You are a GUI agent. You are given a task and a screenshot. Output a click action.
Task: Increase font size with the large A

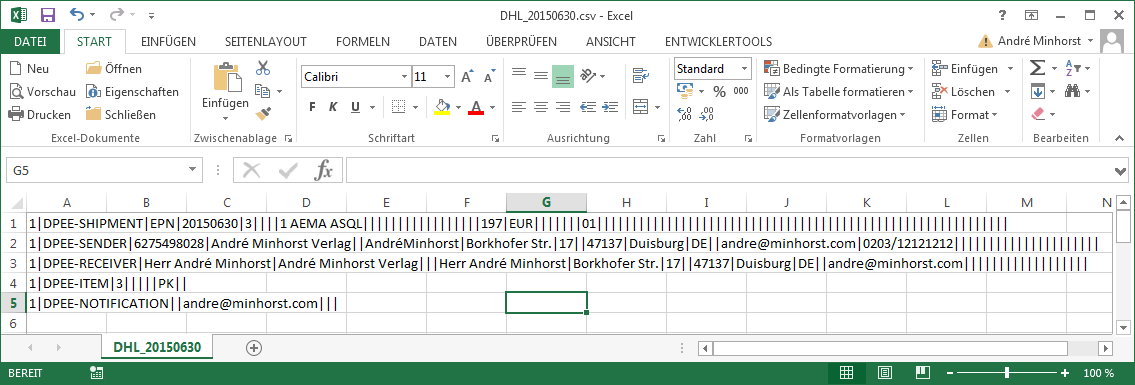467,77
